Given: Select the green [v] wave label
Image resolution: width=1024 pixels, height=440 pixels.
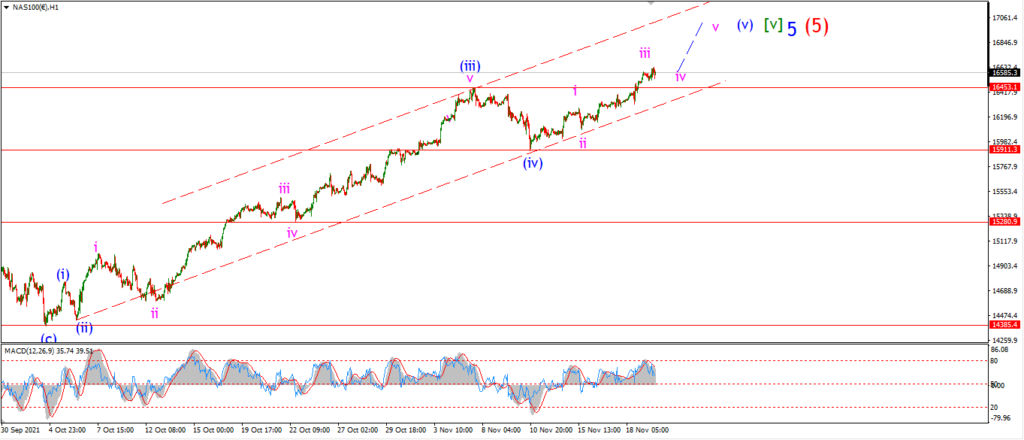Looking at the screenshot, I should tap(773, 25).
